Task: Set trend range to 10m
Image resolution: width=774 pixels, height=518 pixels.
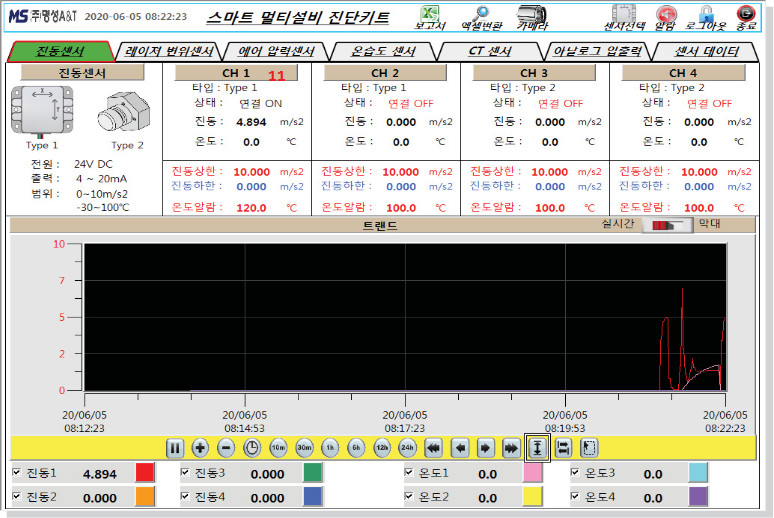Action: [278, 448]
